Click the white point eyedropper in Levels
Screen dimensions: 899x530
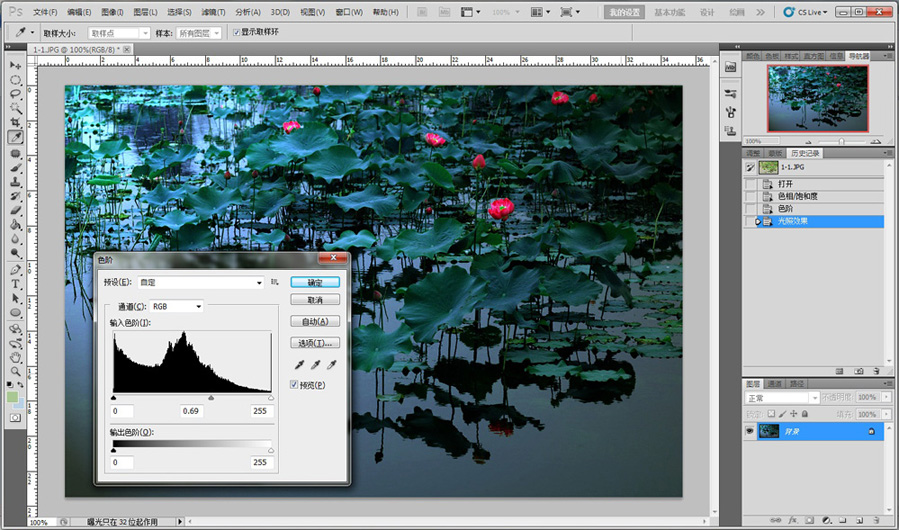pyautogui.click(x=331, y=366)
